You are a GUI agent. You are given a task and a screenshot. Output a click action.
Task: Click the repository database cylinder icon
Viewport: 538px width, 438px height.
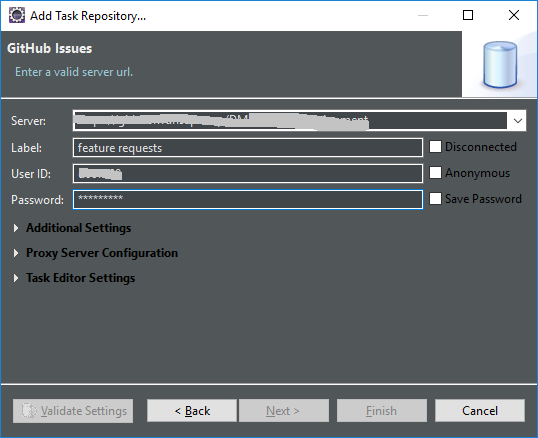click(x=500, y=64)
